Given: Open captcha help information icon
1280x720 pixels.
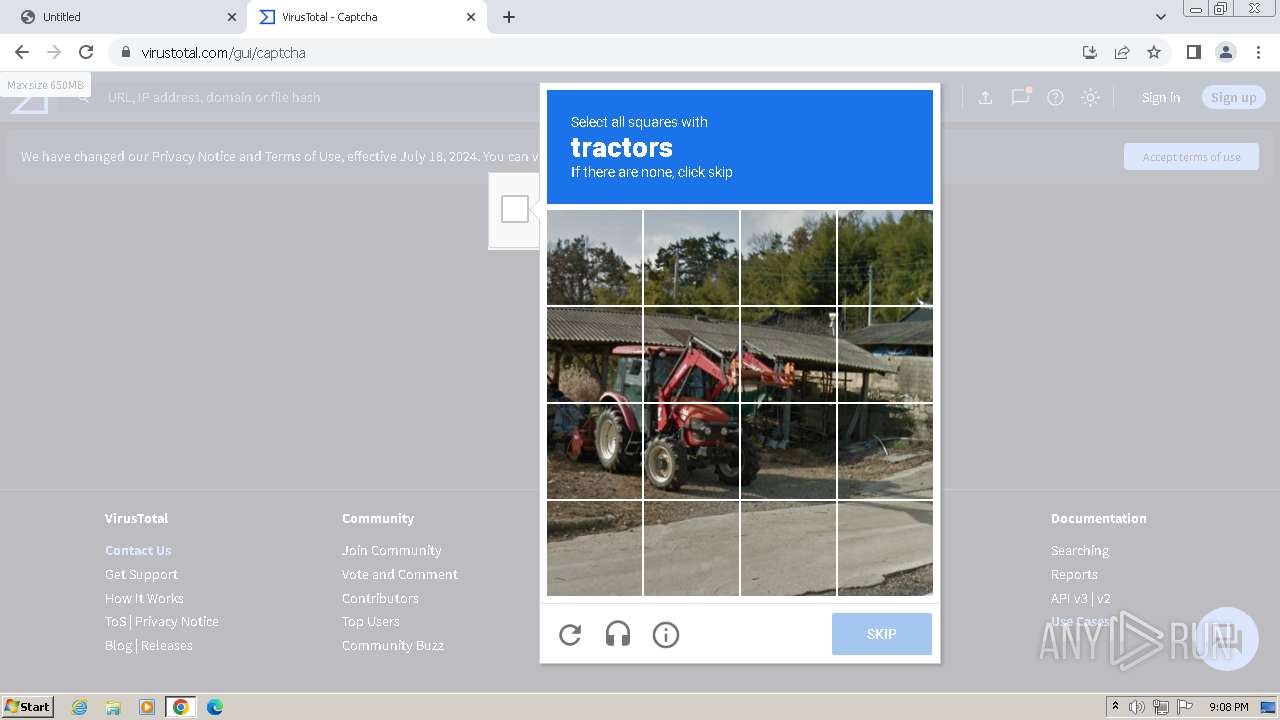Looking at the screenshot, I should point(666,634).
